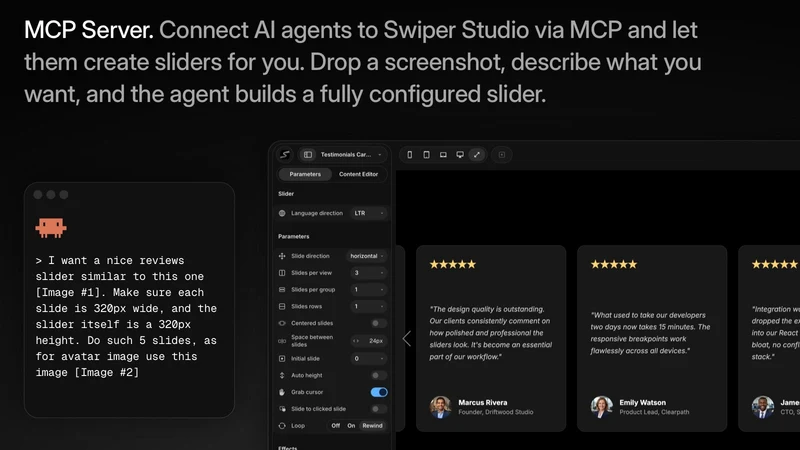Set Loop to On
This screenshot has width=800, height=450.
[351, 426]
